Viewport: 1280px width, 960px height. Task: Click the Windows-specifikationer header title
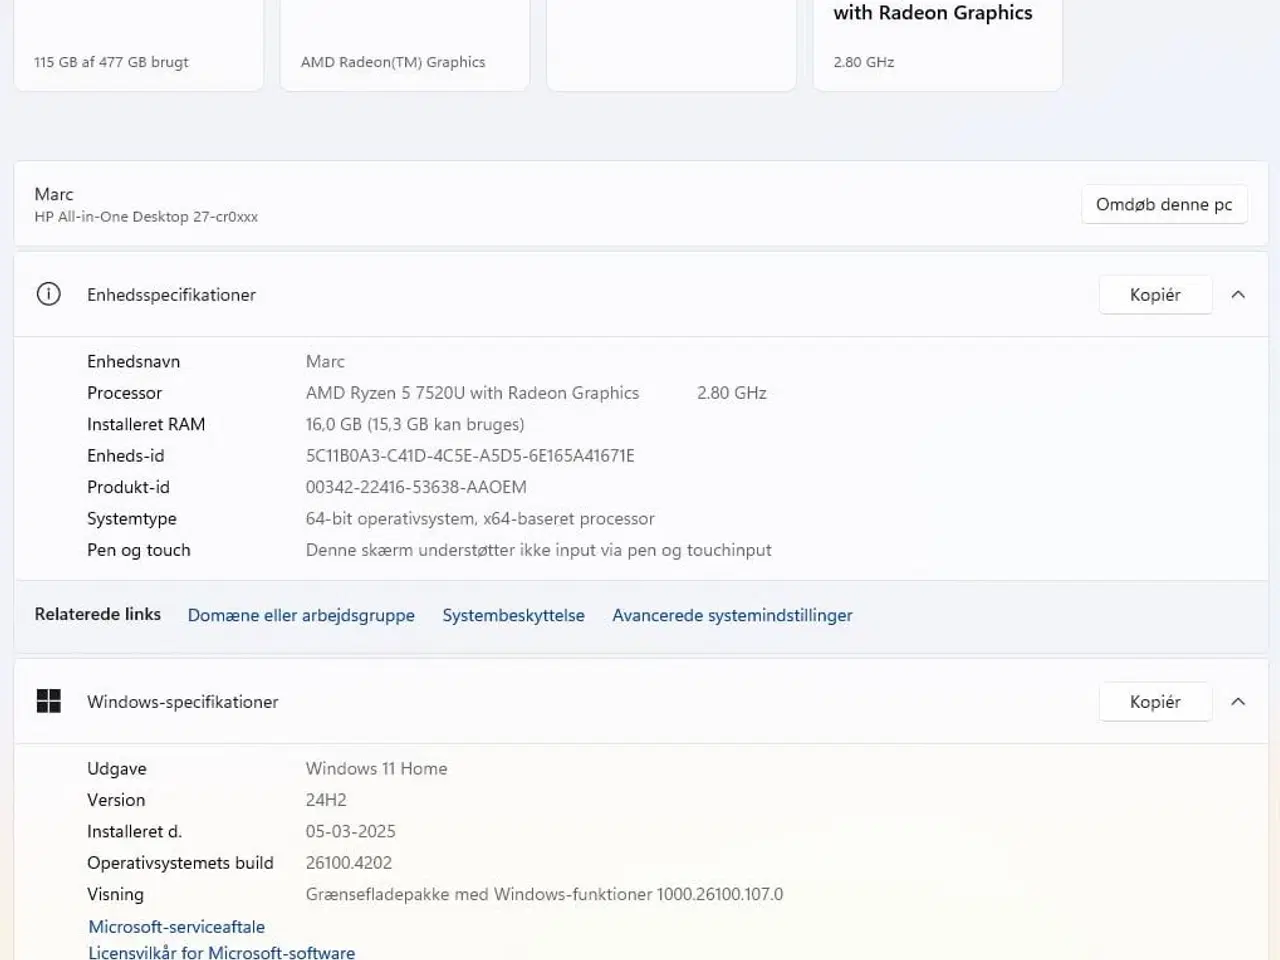[x=182, y=701]
